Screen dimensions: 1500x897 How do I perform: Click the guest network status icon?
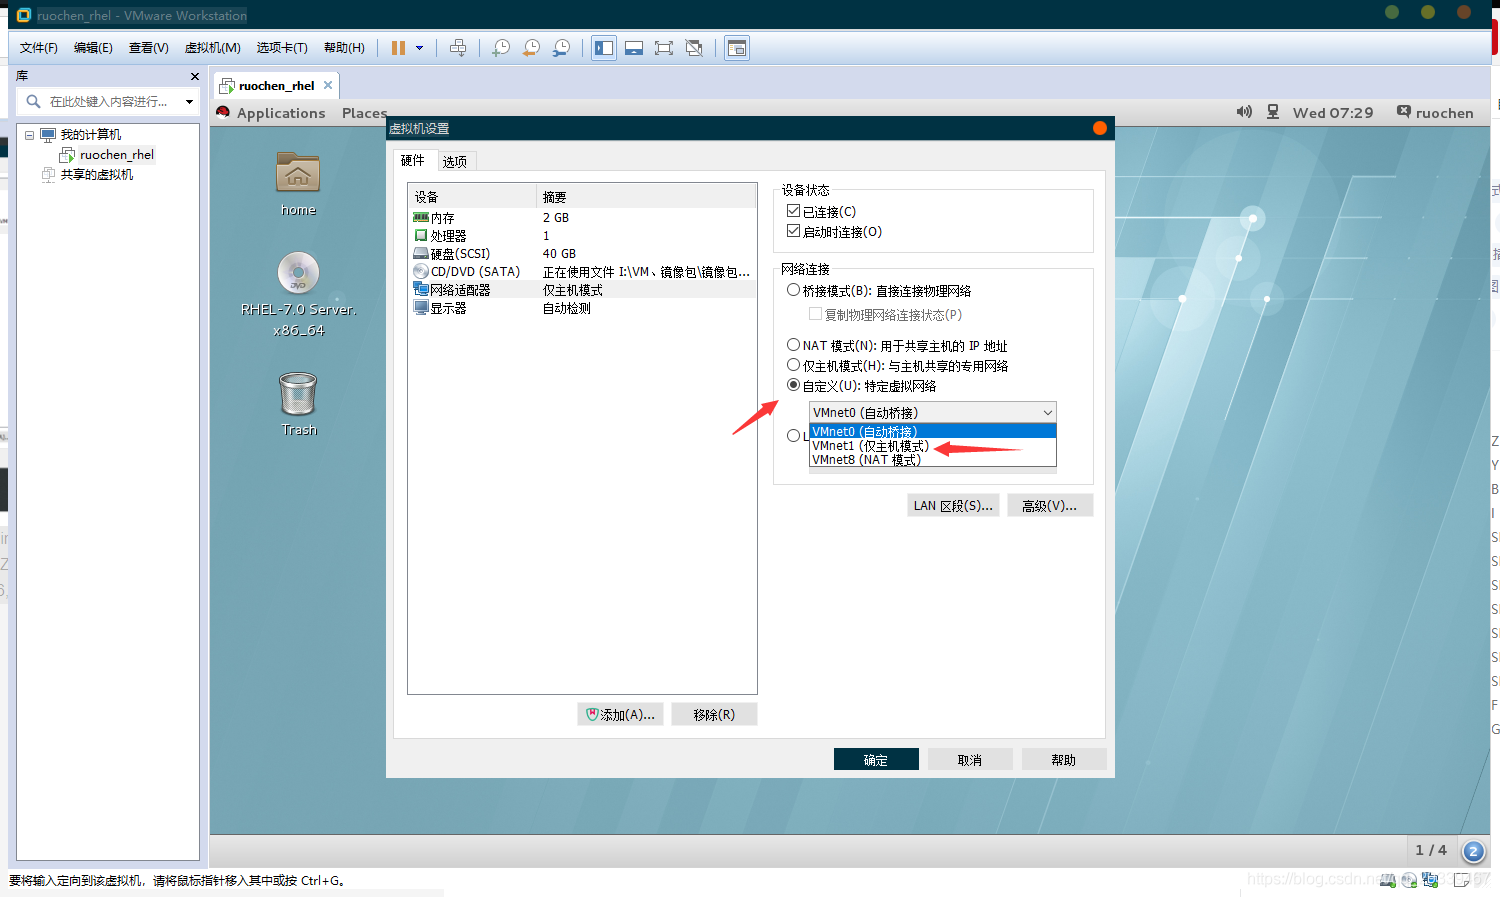click(x=1273, y=112)
